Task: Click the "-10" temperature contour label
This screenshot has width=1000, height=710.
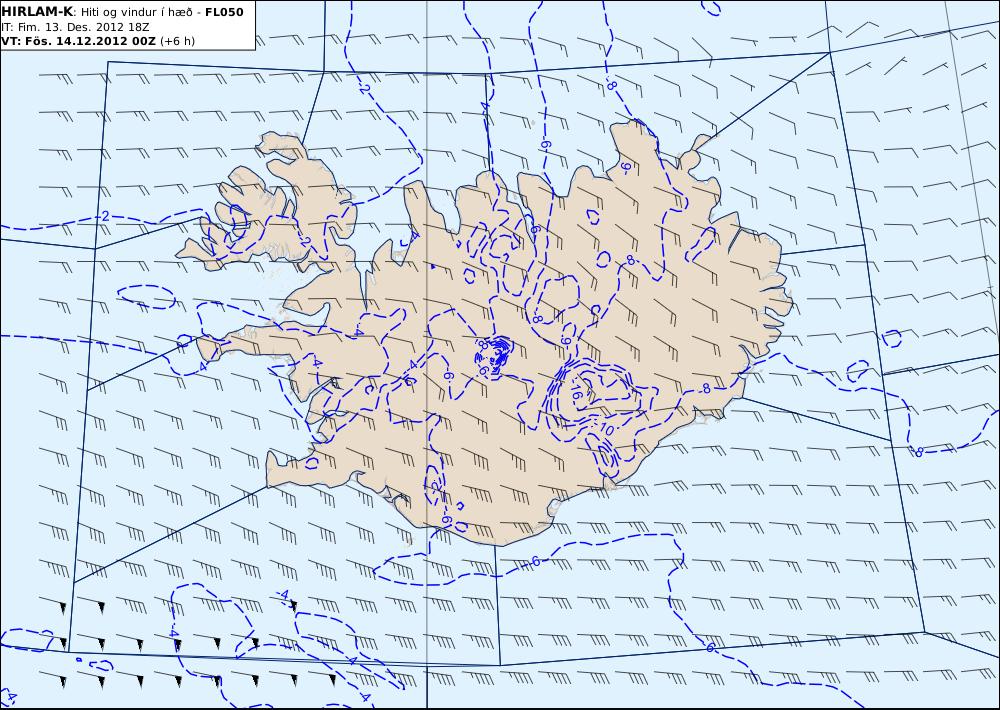Action: point(605,431)
